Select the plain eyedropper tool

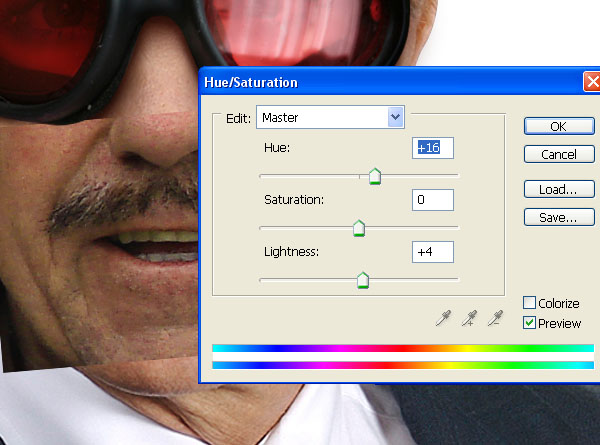point(443,318)
